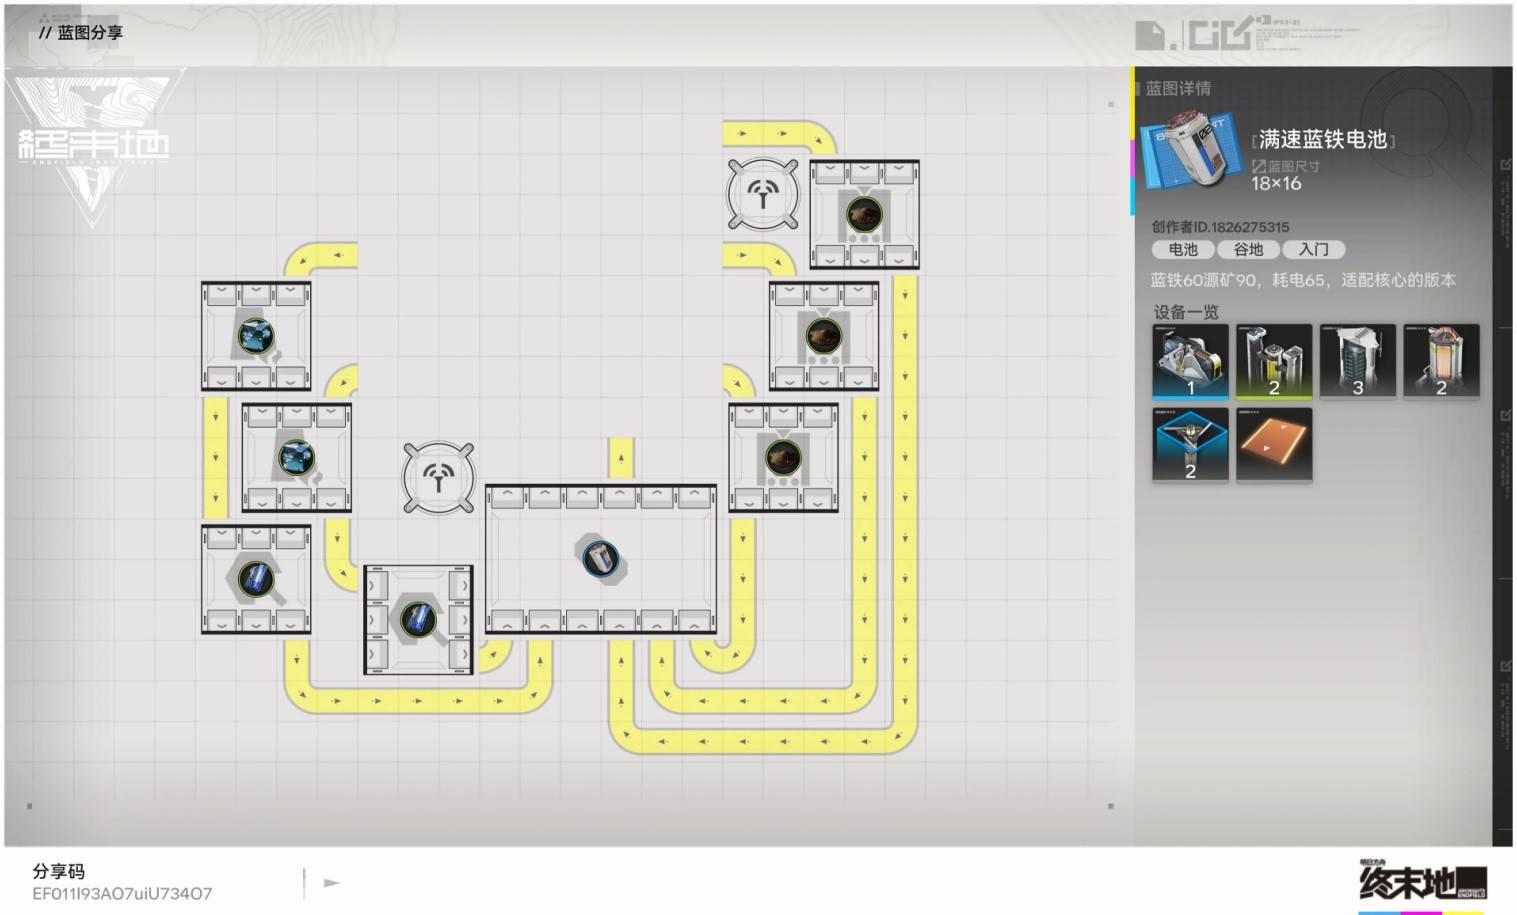Select the topmost brown ore machine icon
Screen dimensions: 1517x915
864,214
